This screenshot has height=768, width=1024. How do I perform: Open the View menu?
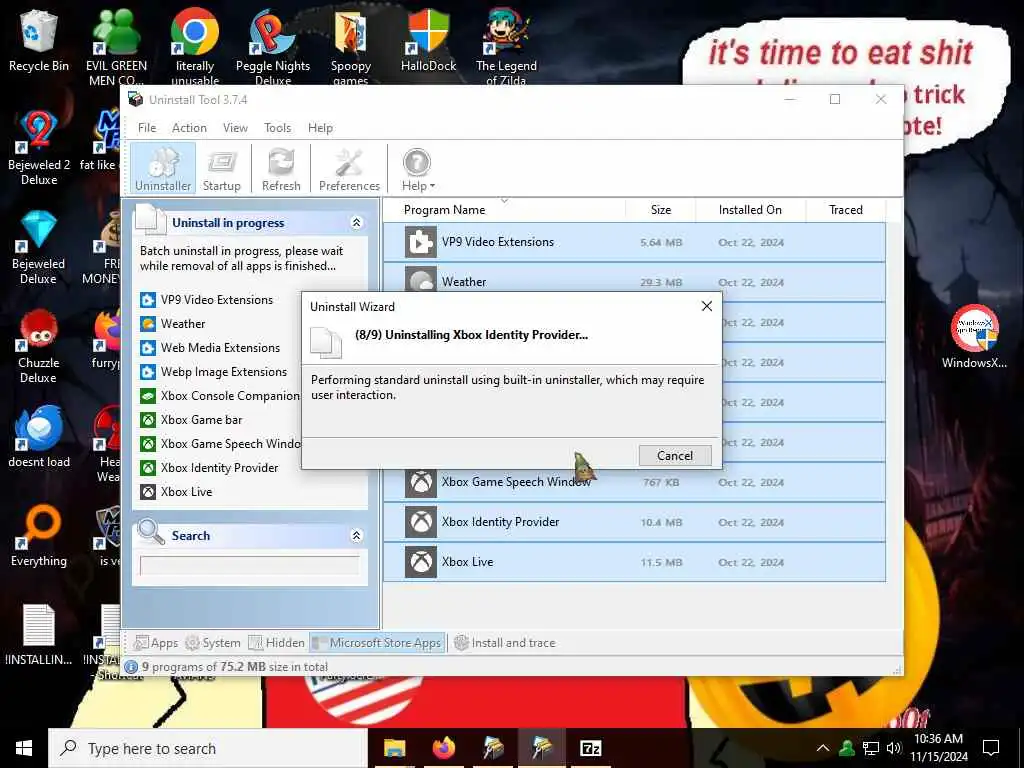(x=235, y=128)
